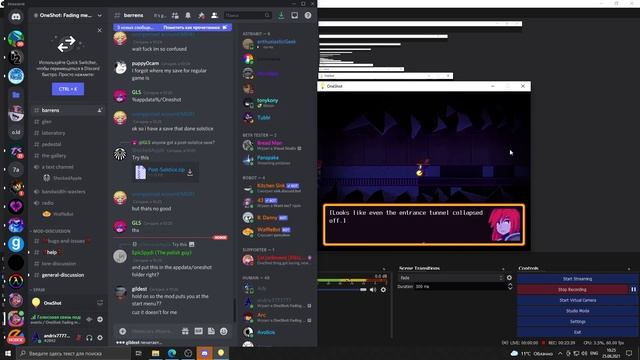
Task: Click Exit in OBS controls
Action: point(577,332)
